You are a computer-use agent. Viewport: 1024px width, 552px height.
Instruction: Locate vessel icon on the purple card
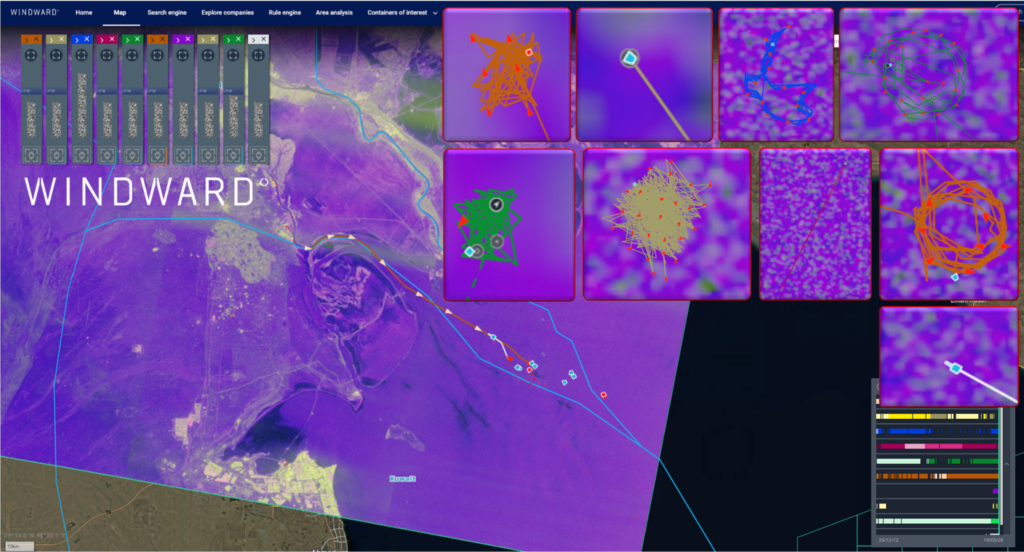coord(183,155)
